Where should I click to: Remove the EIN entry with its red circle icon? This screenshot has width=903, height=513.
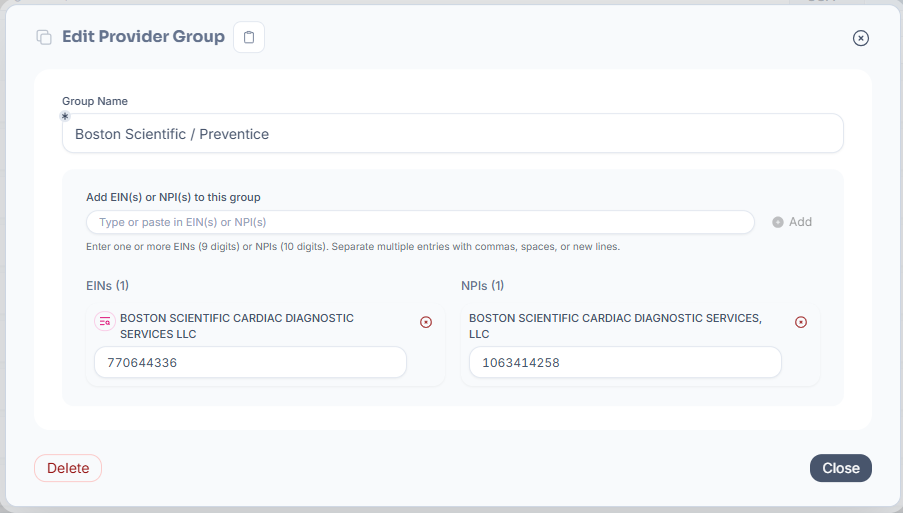(426, 322)
